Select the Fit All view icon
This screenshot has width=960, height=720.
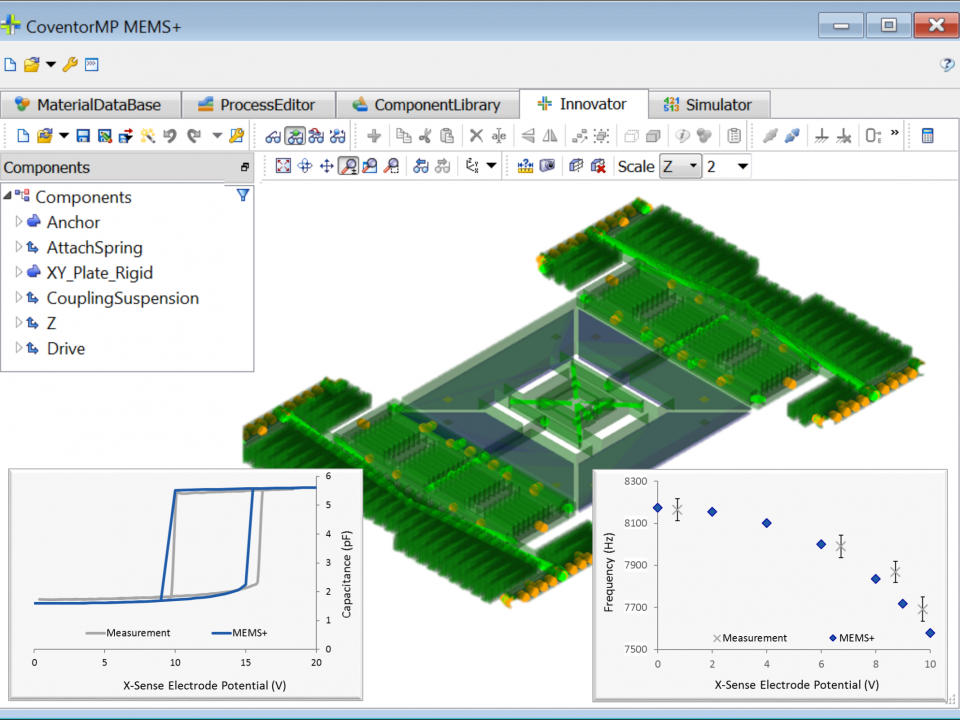point(283,167)
